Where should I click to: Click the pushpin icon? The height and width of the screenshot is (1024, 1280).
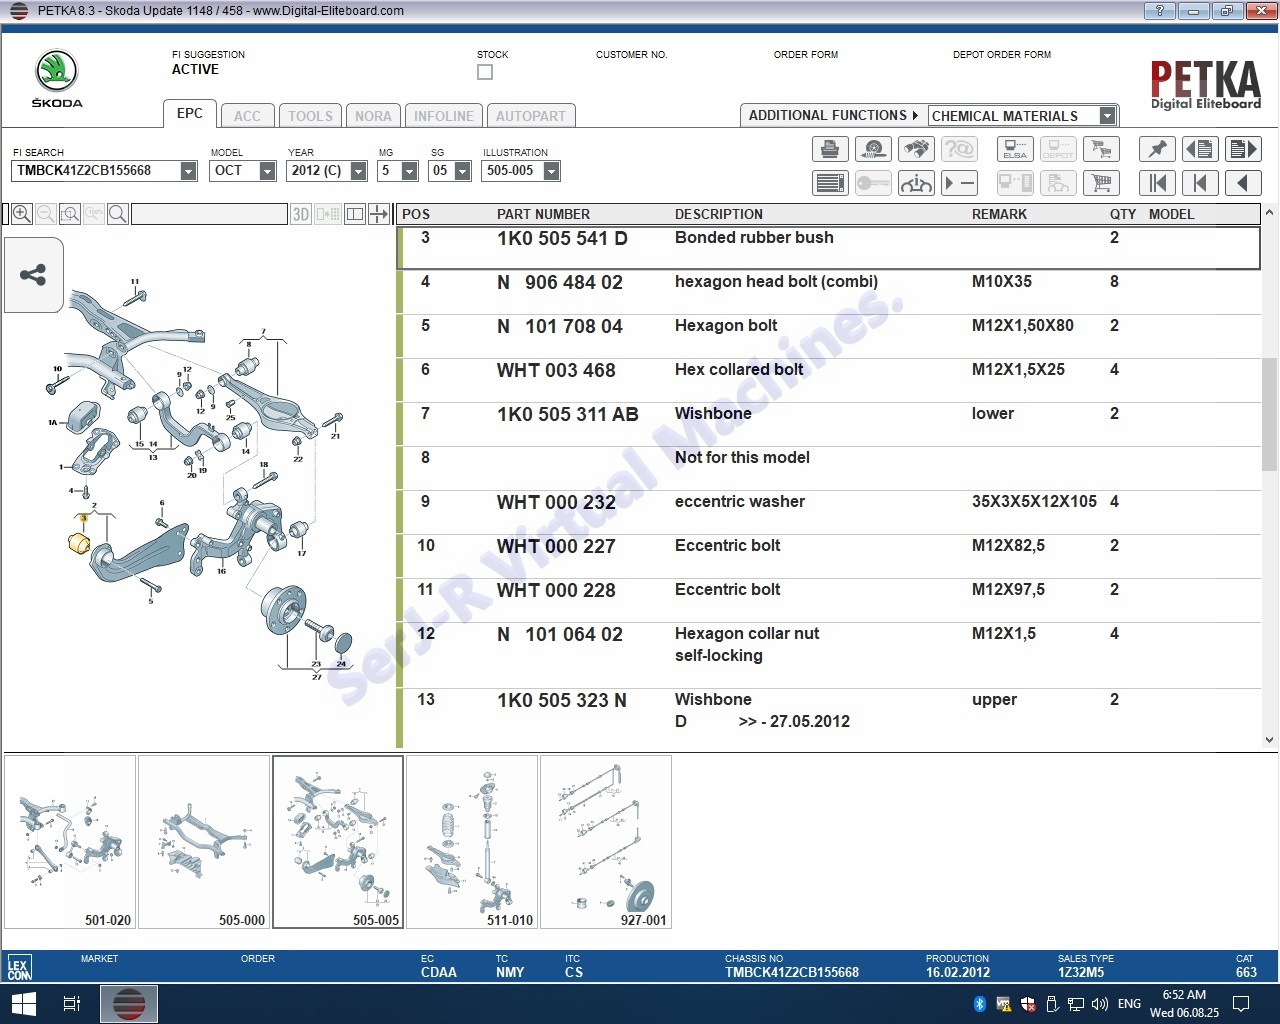tap(1157, 150)
